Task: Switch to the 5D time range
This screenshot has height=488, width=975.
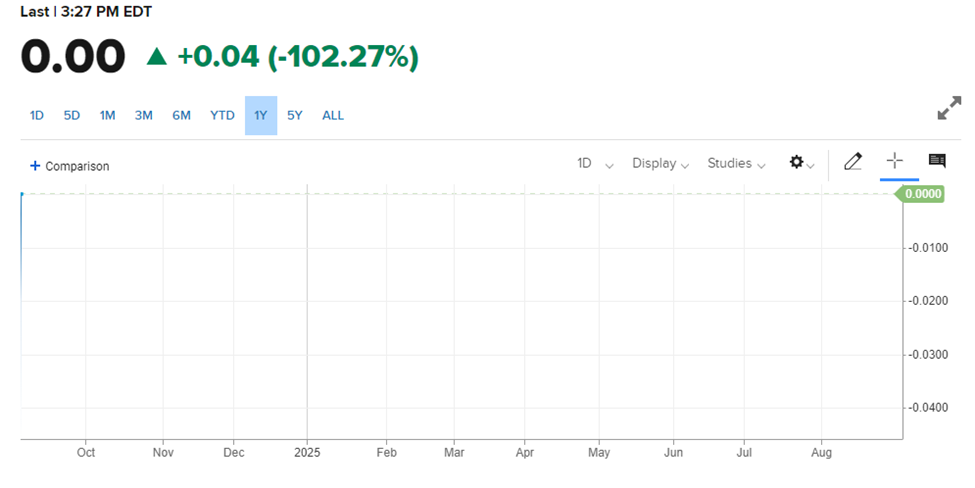Action: click(x=72, y=115)
